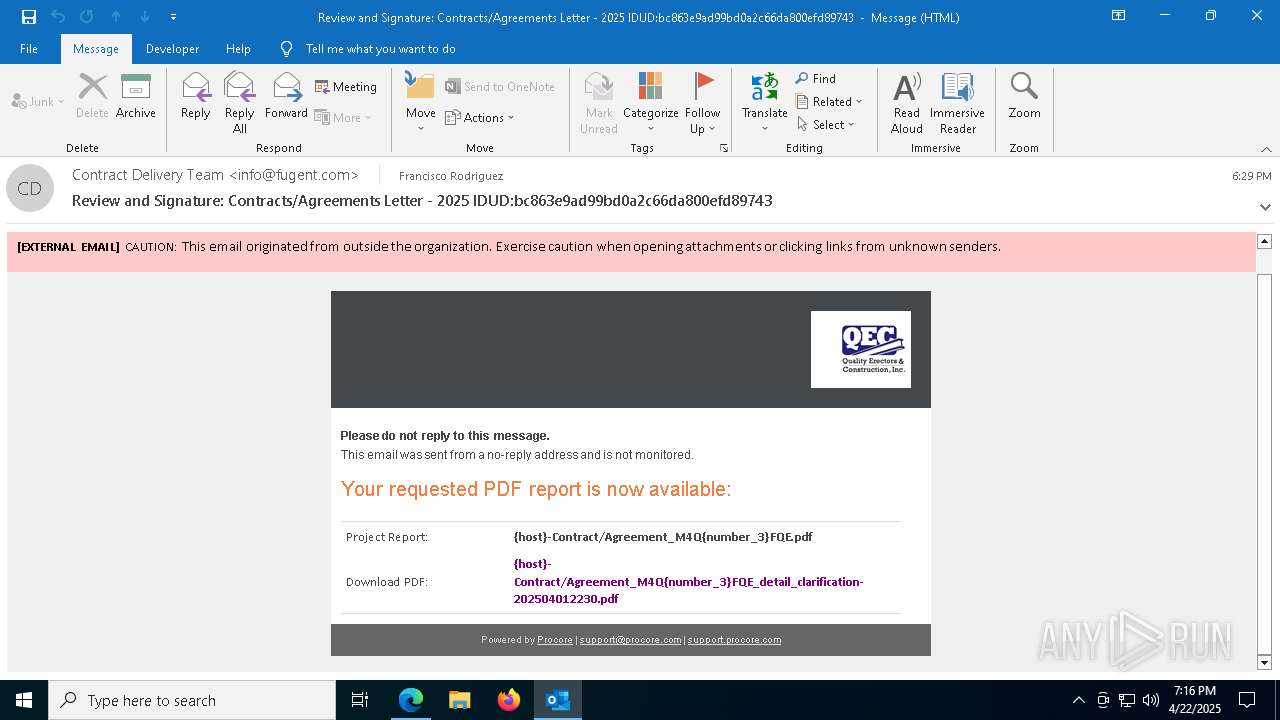Image resolution: width=1280 pixels, height=720 pixels.
Task: Open Follow Up flag menu
Action: [703, 103]
